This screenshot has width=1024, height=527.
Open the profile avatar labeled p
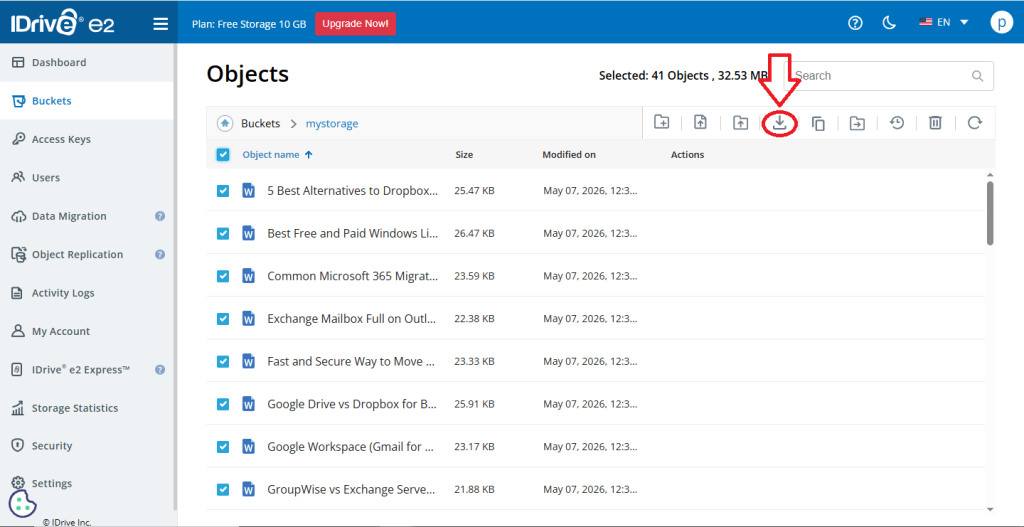(x=1000, y=22)
